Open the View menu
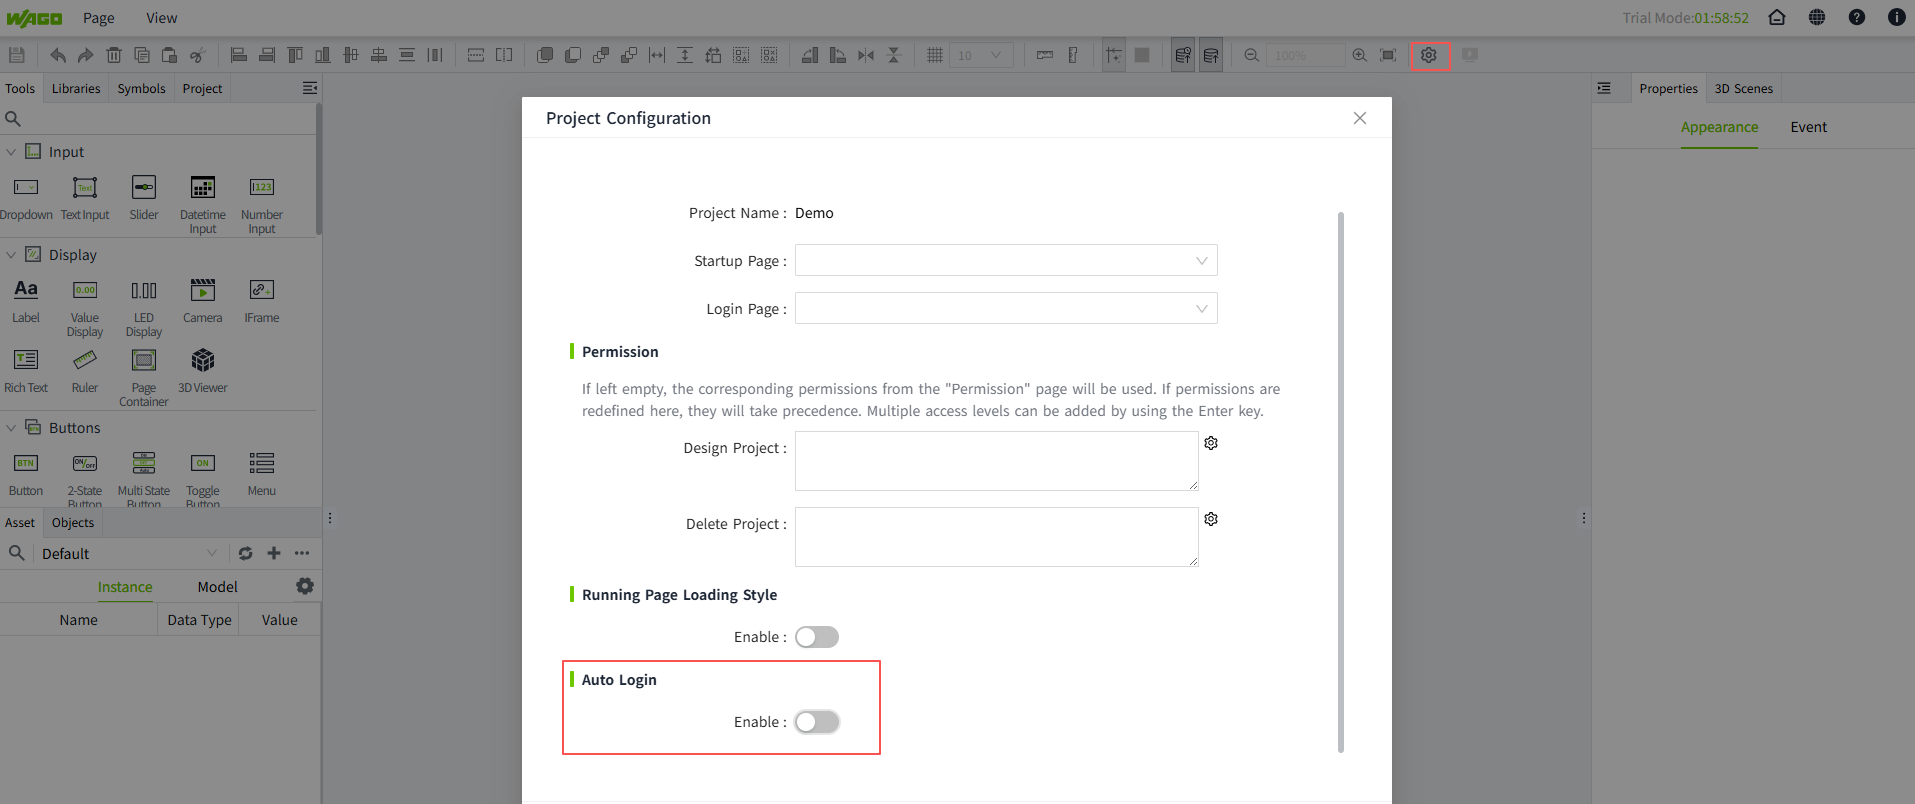This screenshot has width=1915, height=804. (161, 18)
